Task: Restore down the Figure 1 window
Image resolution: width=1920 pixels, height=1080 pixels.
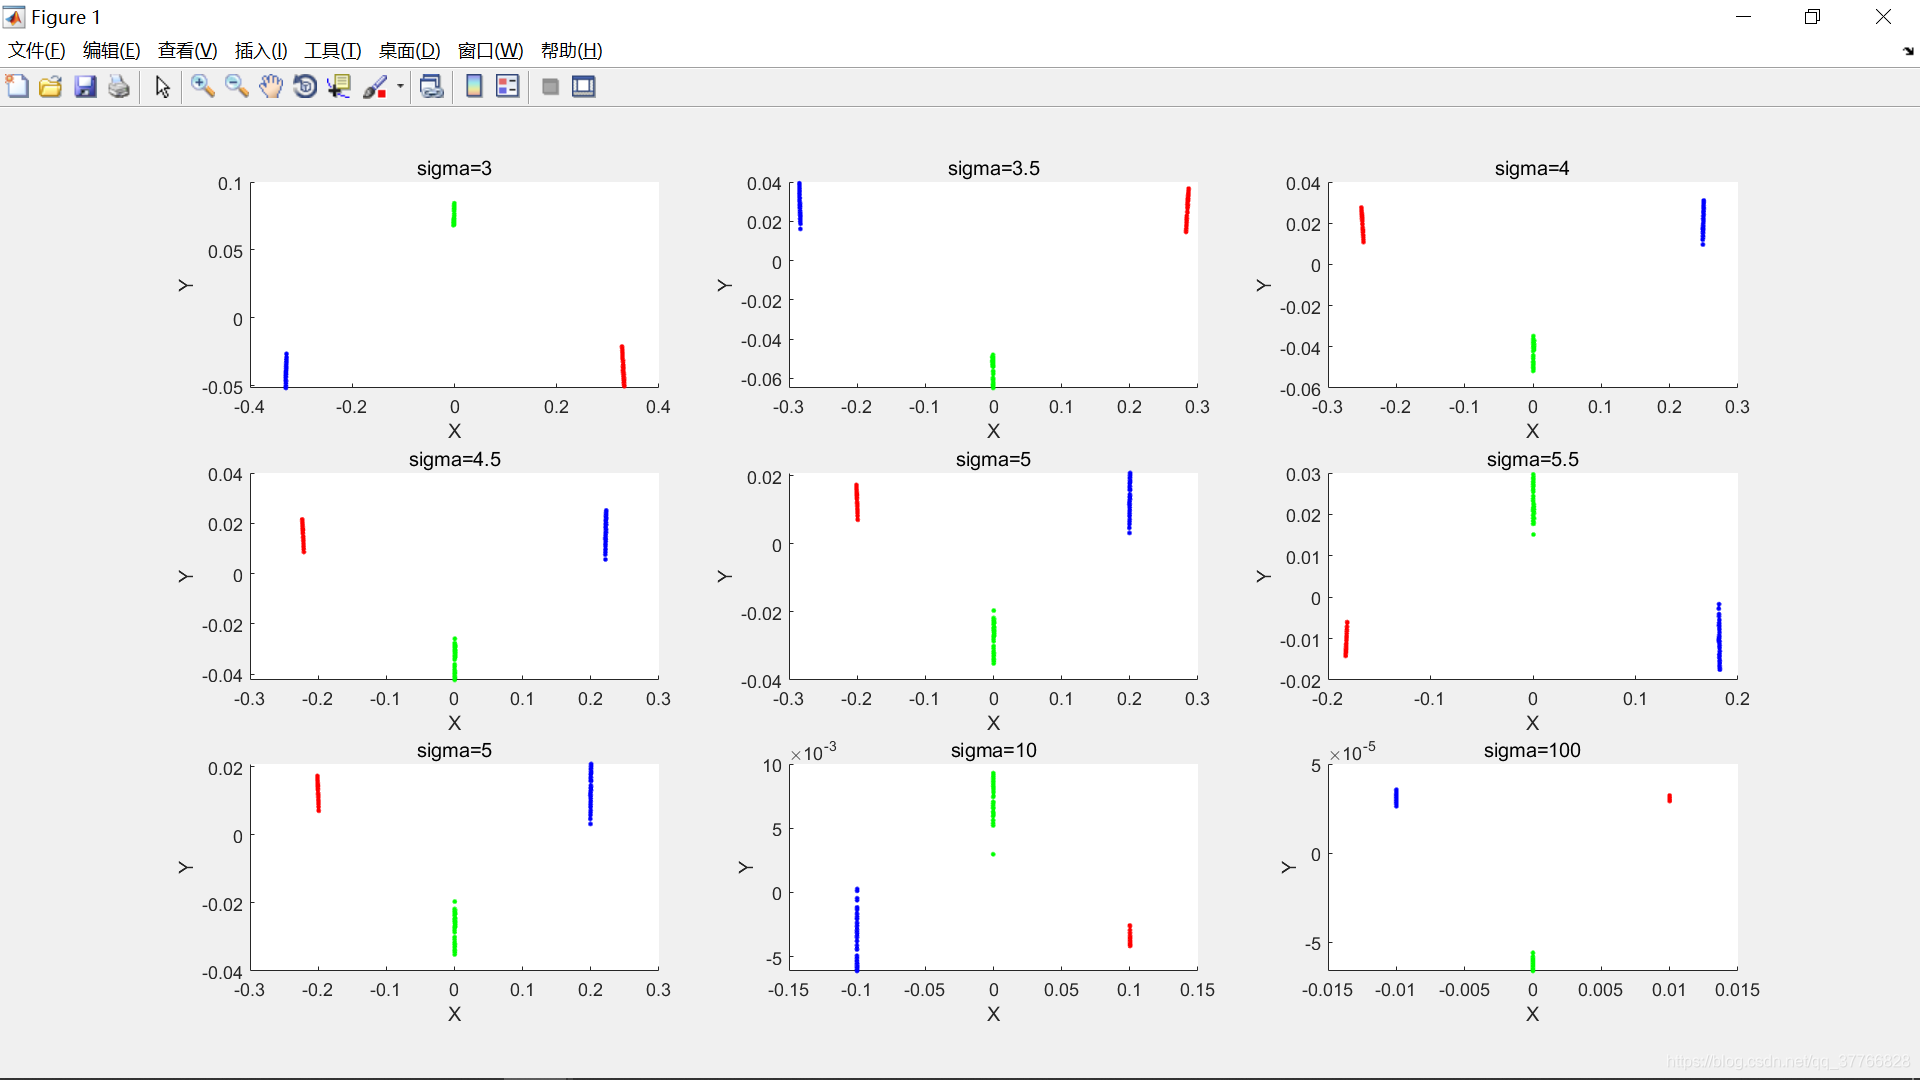Action: pos(1812,17)
